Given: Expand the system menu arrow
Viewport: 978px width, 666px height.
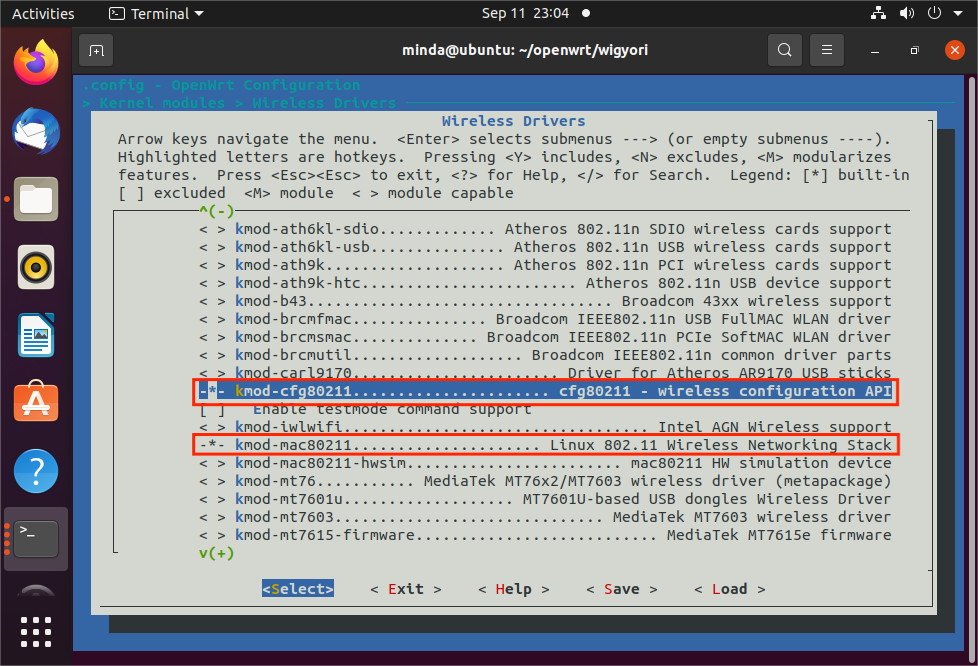Looking at the screenshot, I should (958, 13).
